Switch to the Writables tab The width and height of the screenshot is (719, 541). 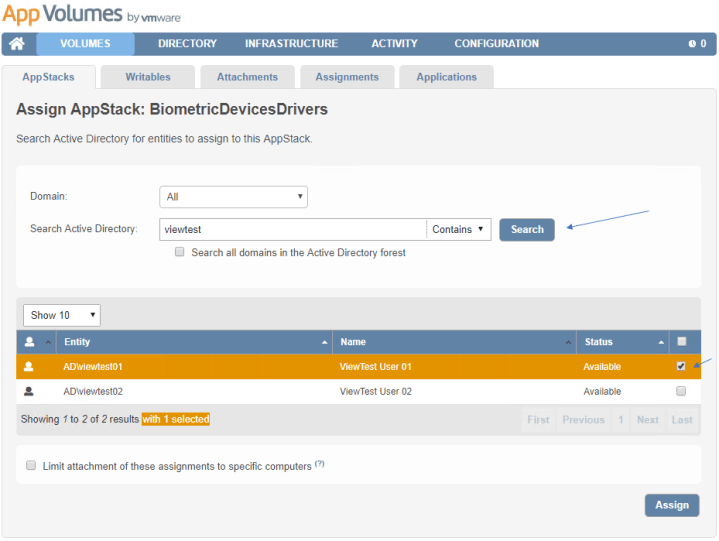coord(148,77)
